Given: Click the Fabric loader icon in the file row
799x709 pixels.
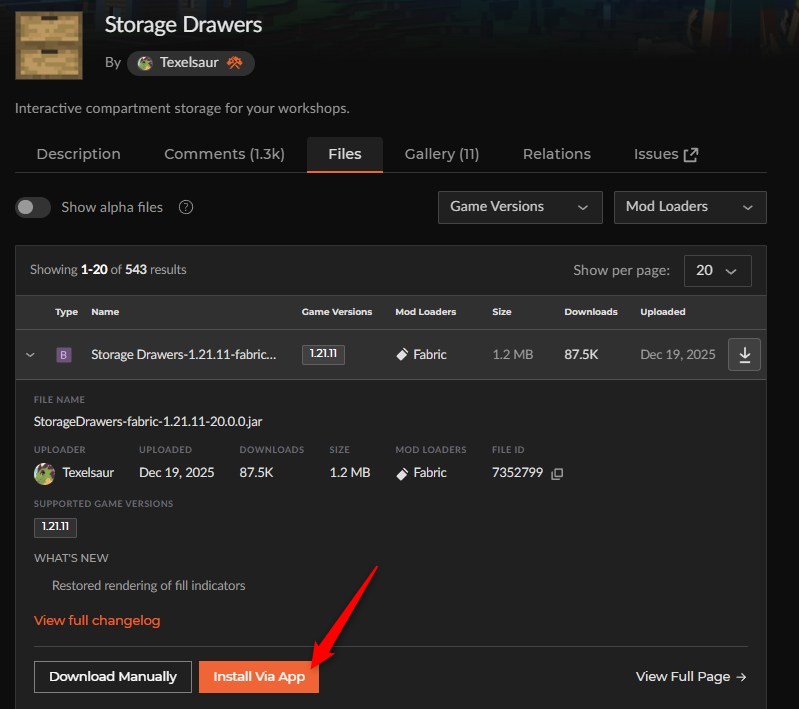Looking at the screenshot, I should click(x=402, y=354).
